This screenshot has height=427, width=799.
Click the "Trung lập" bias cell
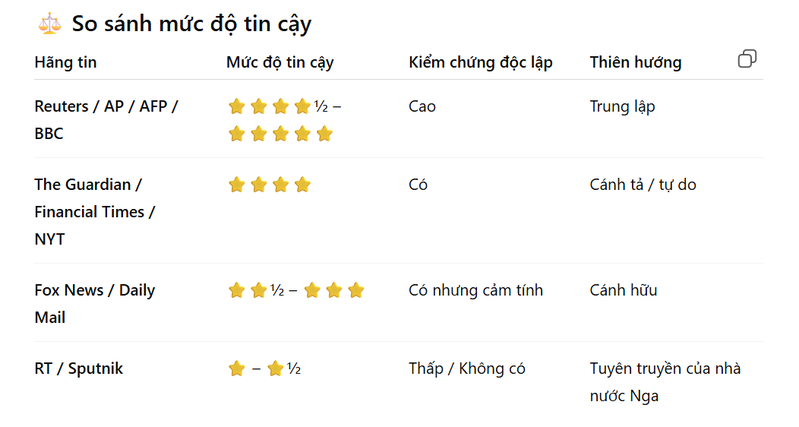click(622, 106)
